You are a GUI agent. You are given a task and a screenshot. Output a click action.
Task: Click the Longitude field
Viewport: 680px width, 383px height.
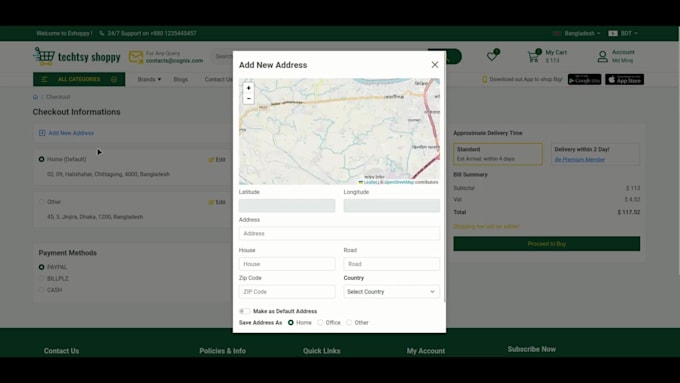392,206
